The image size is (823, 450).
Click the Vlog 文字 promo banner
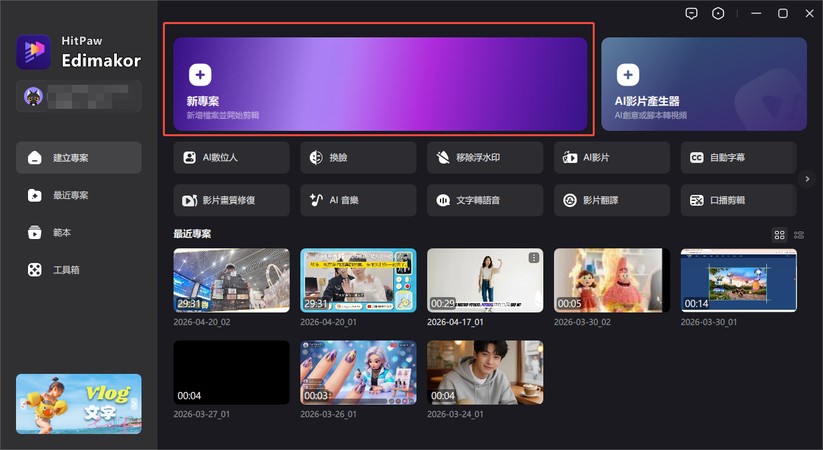coord(79,404)
